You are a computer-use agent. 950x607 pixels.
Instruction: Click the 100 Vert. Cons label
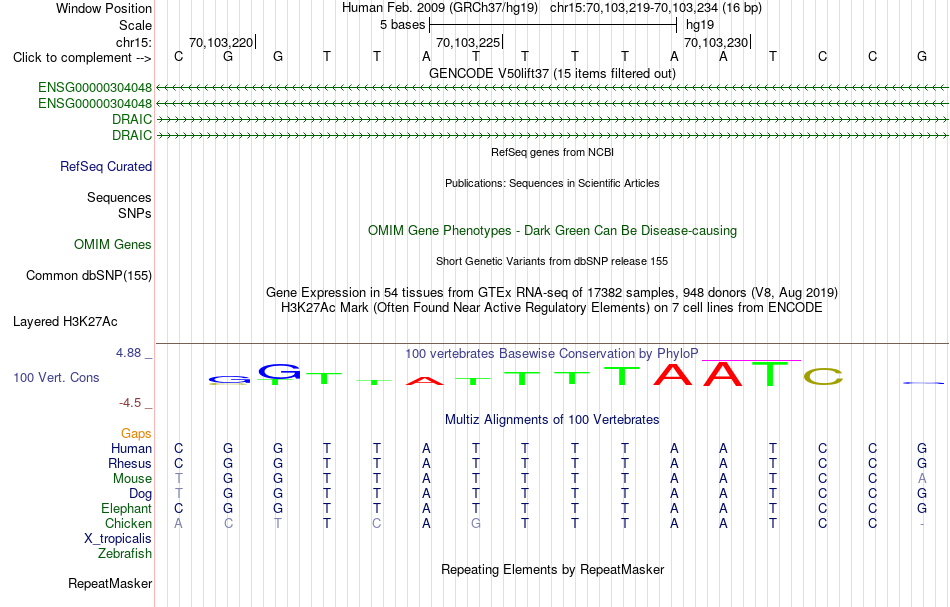pyautogui.click(x=56, y=377)
